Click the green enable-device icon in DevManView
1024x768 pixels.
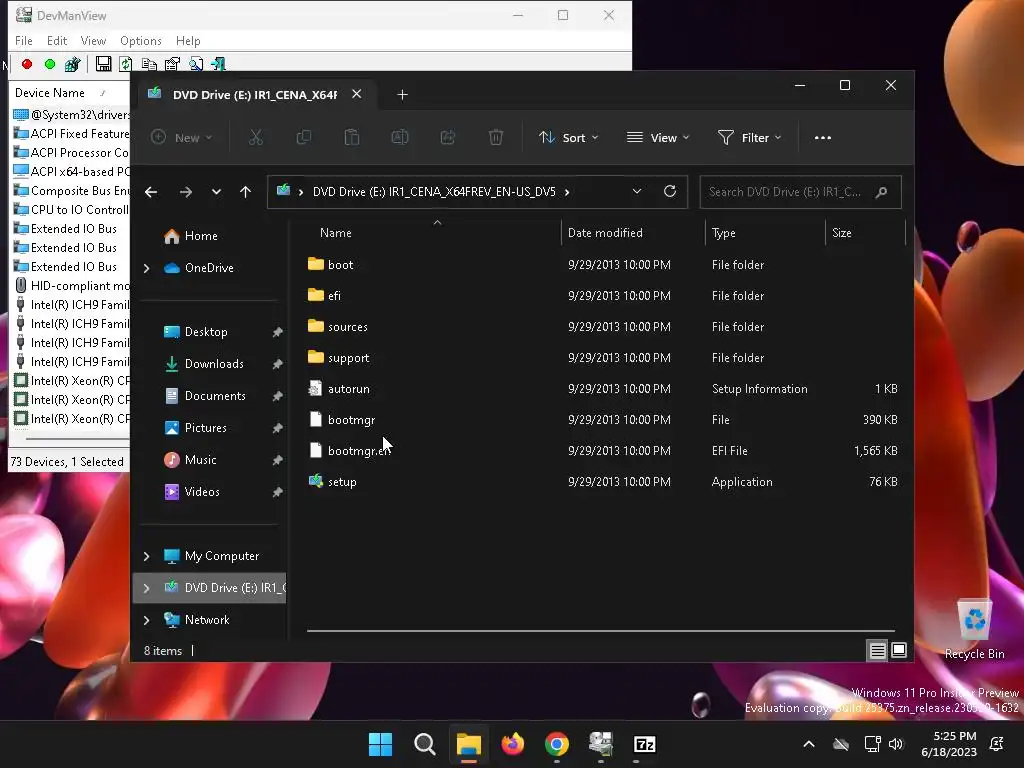50,64
